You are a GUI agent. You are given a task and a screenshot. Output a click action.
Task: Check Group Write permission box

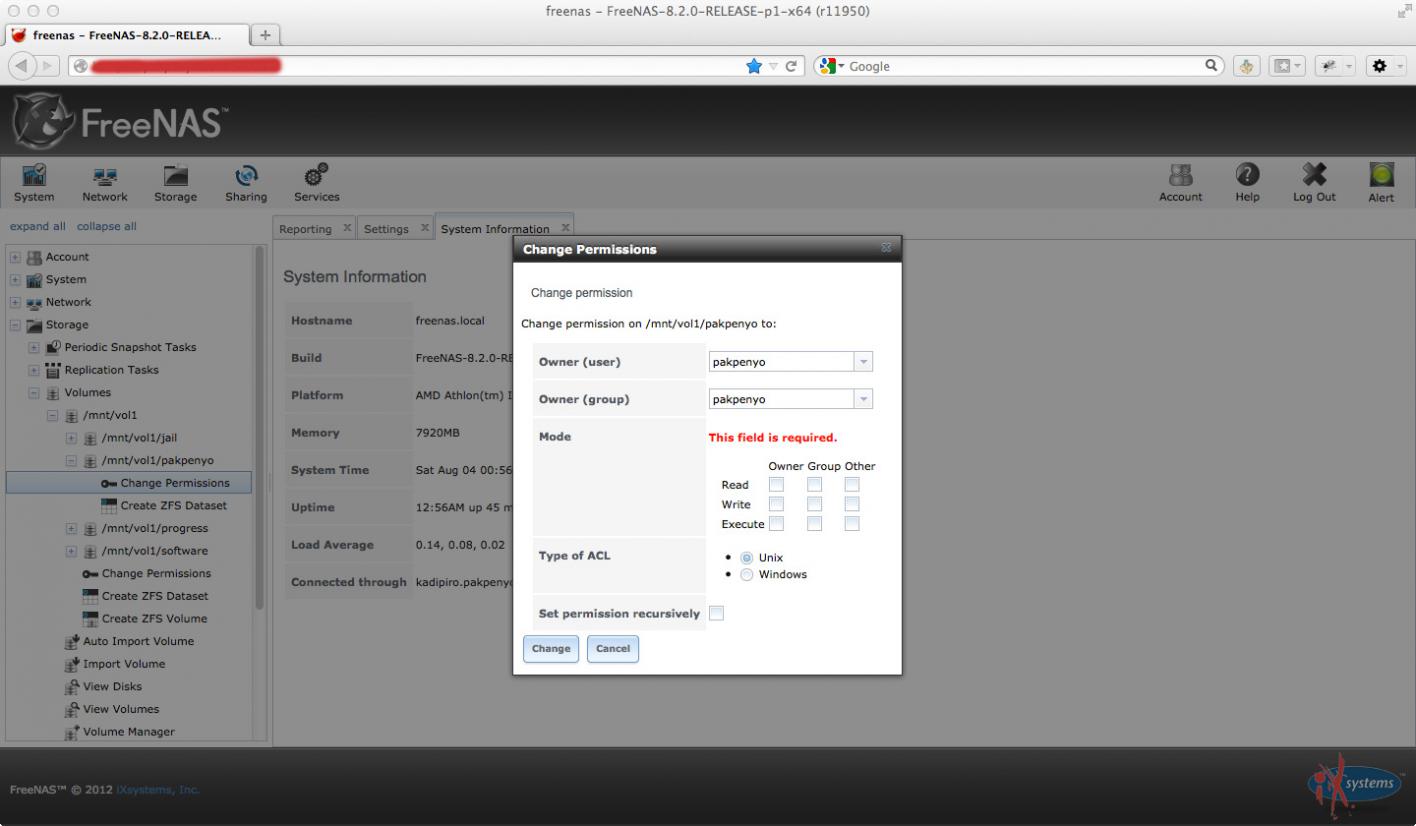[x=814, y=504]
